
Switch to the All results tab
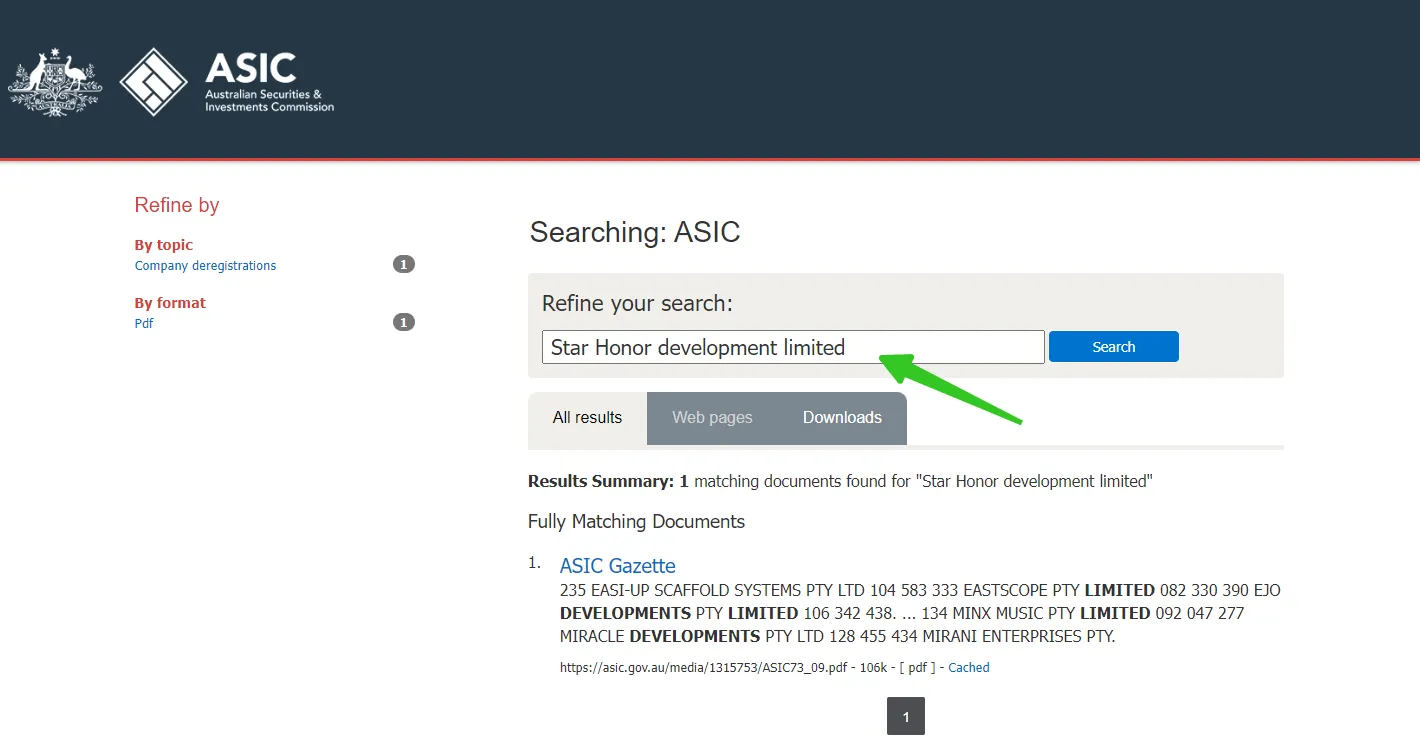tap(587, 418)
